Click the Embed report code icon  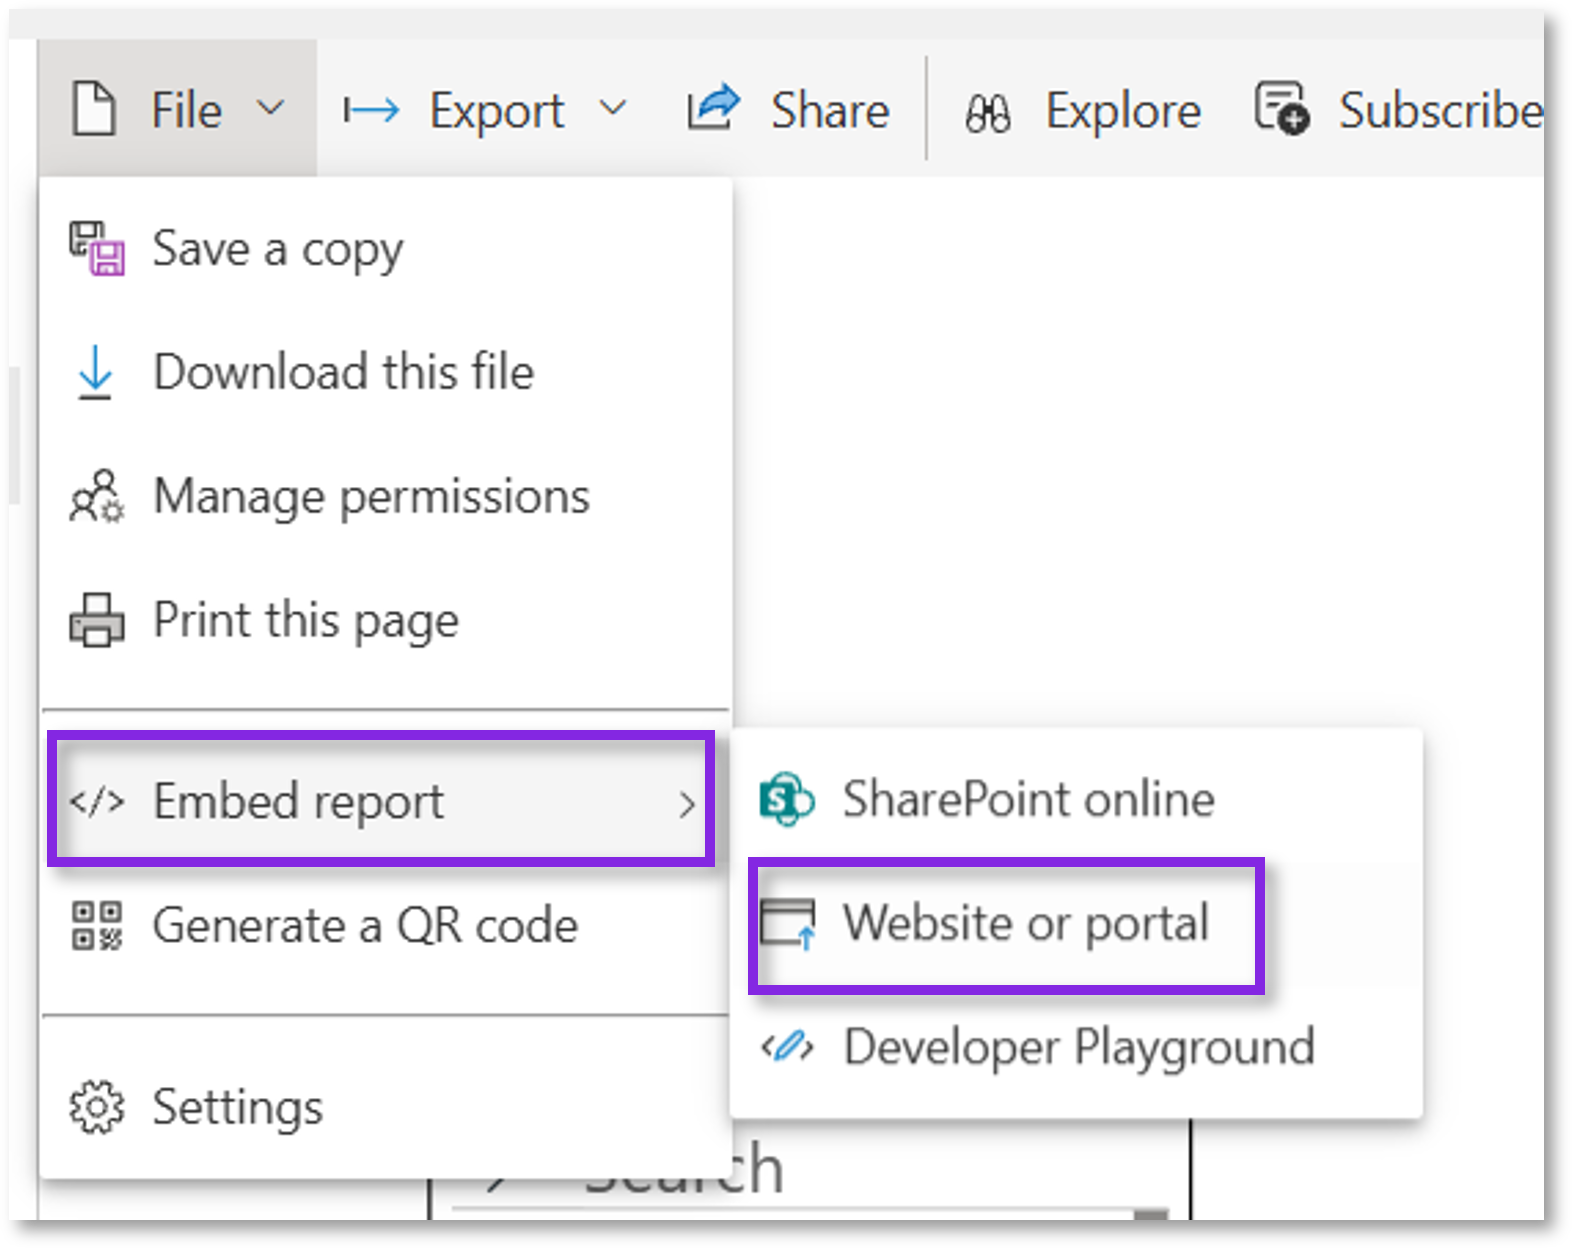tap(97, 801)
